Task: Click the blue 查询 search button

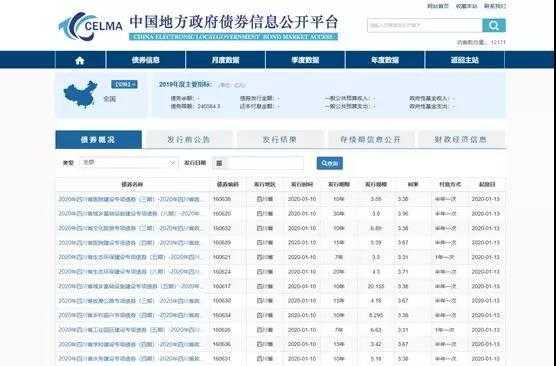Action: click(330, 163)
